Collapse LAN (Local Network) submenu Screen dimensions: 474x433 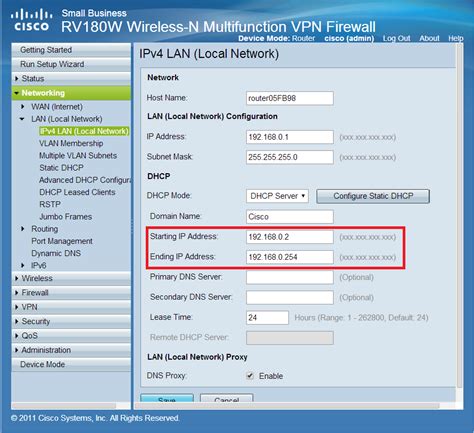click(66, 119)
